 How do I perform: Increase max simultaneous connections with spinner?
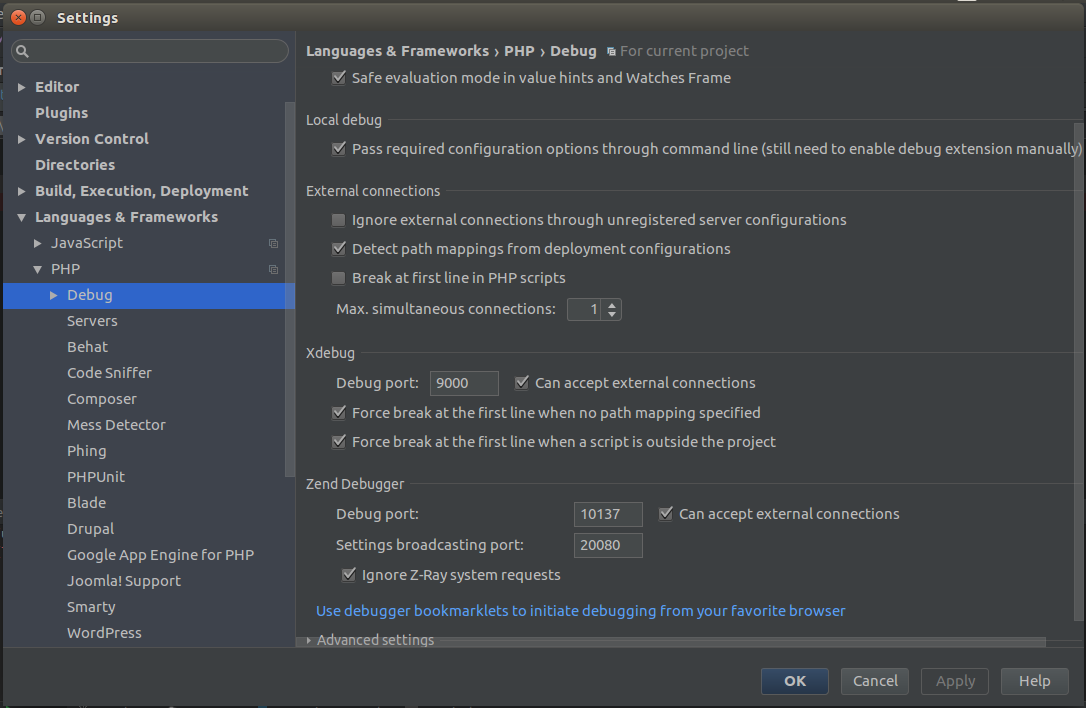point(612,305)
